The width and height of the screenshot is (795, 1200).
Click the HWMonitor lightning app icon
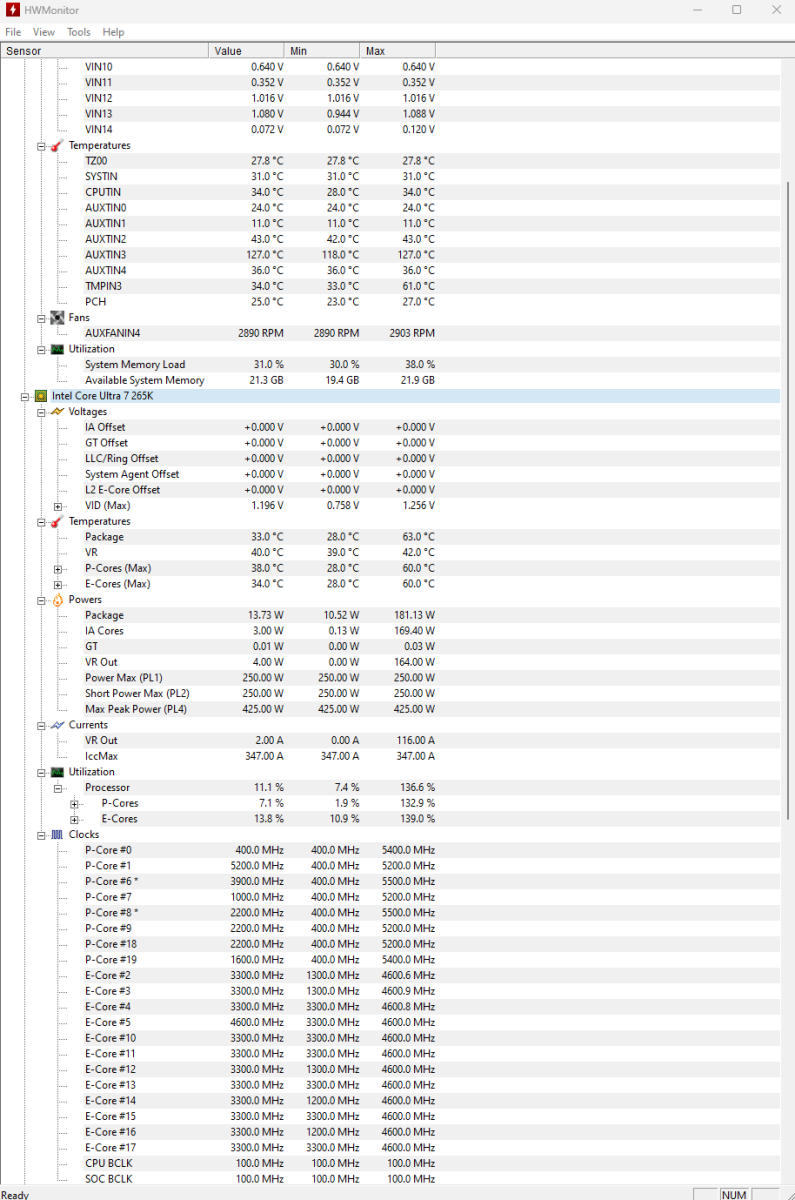[x=11, y=9]
